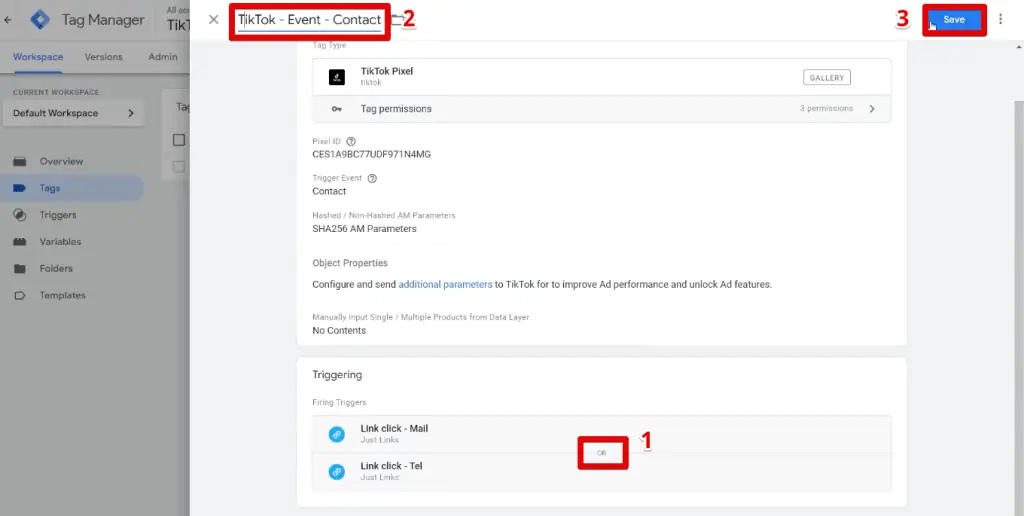Save the tag
Image resolution: width=1024 pixels, height=516 pixels.
(954, 20)
